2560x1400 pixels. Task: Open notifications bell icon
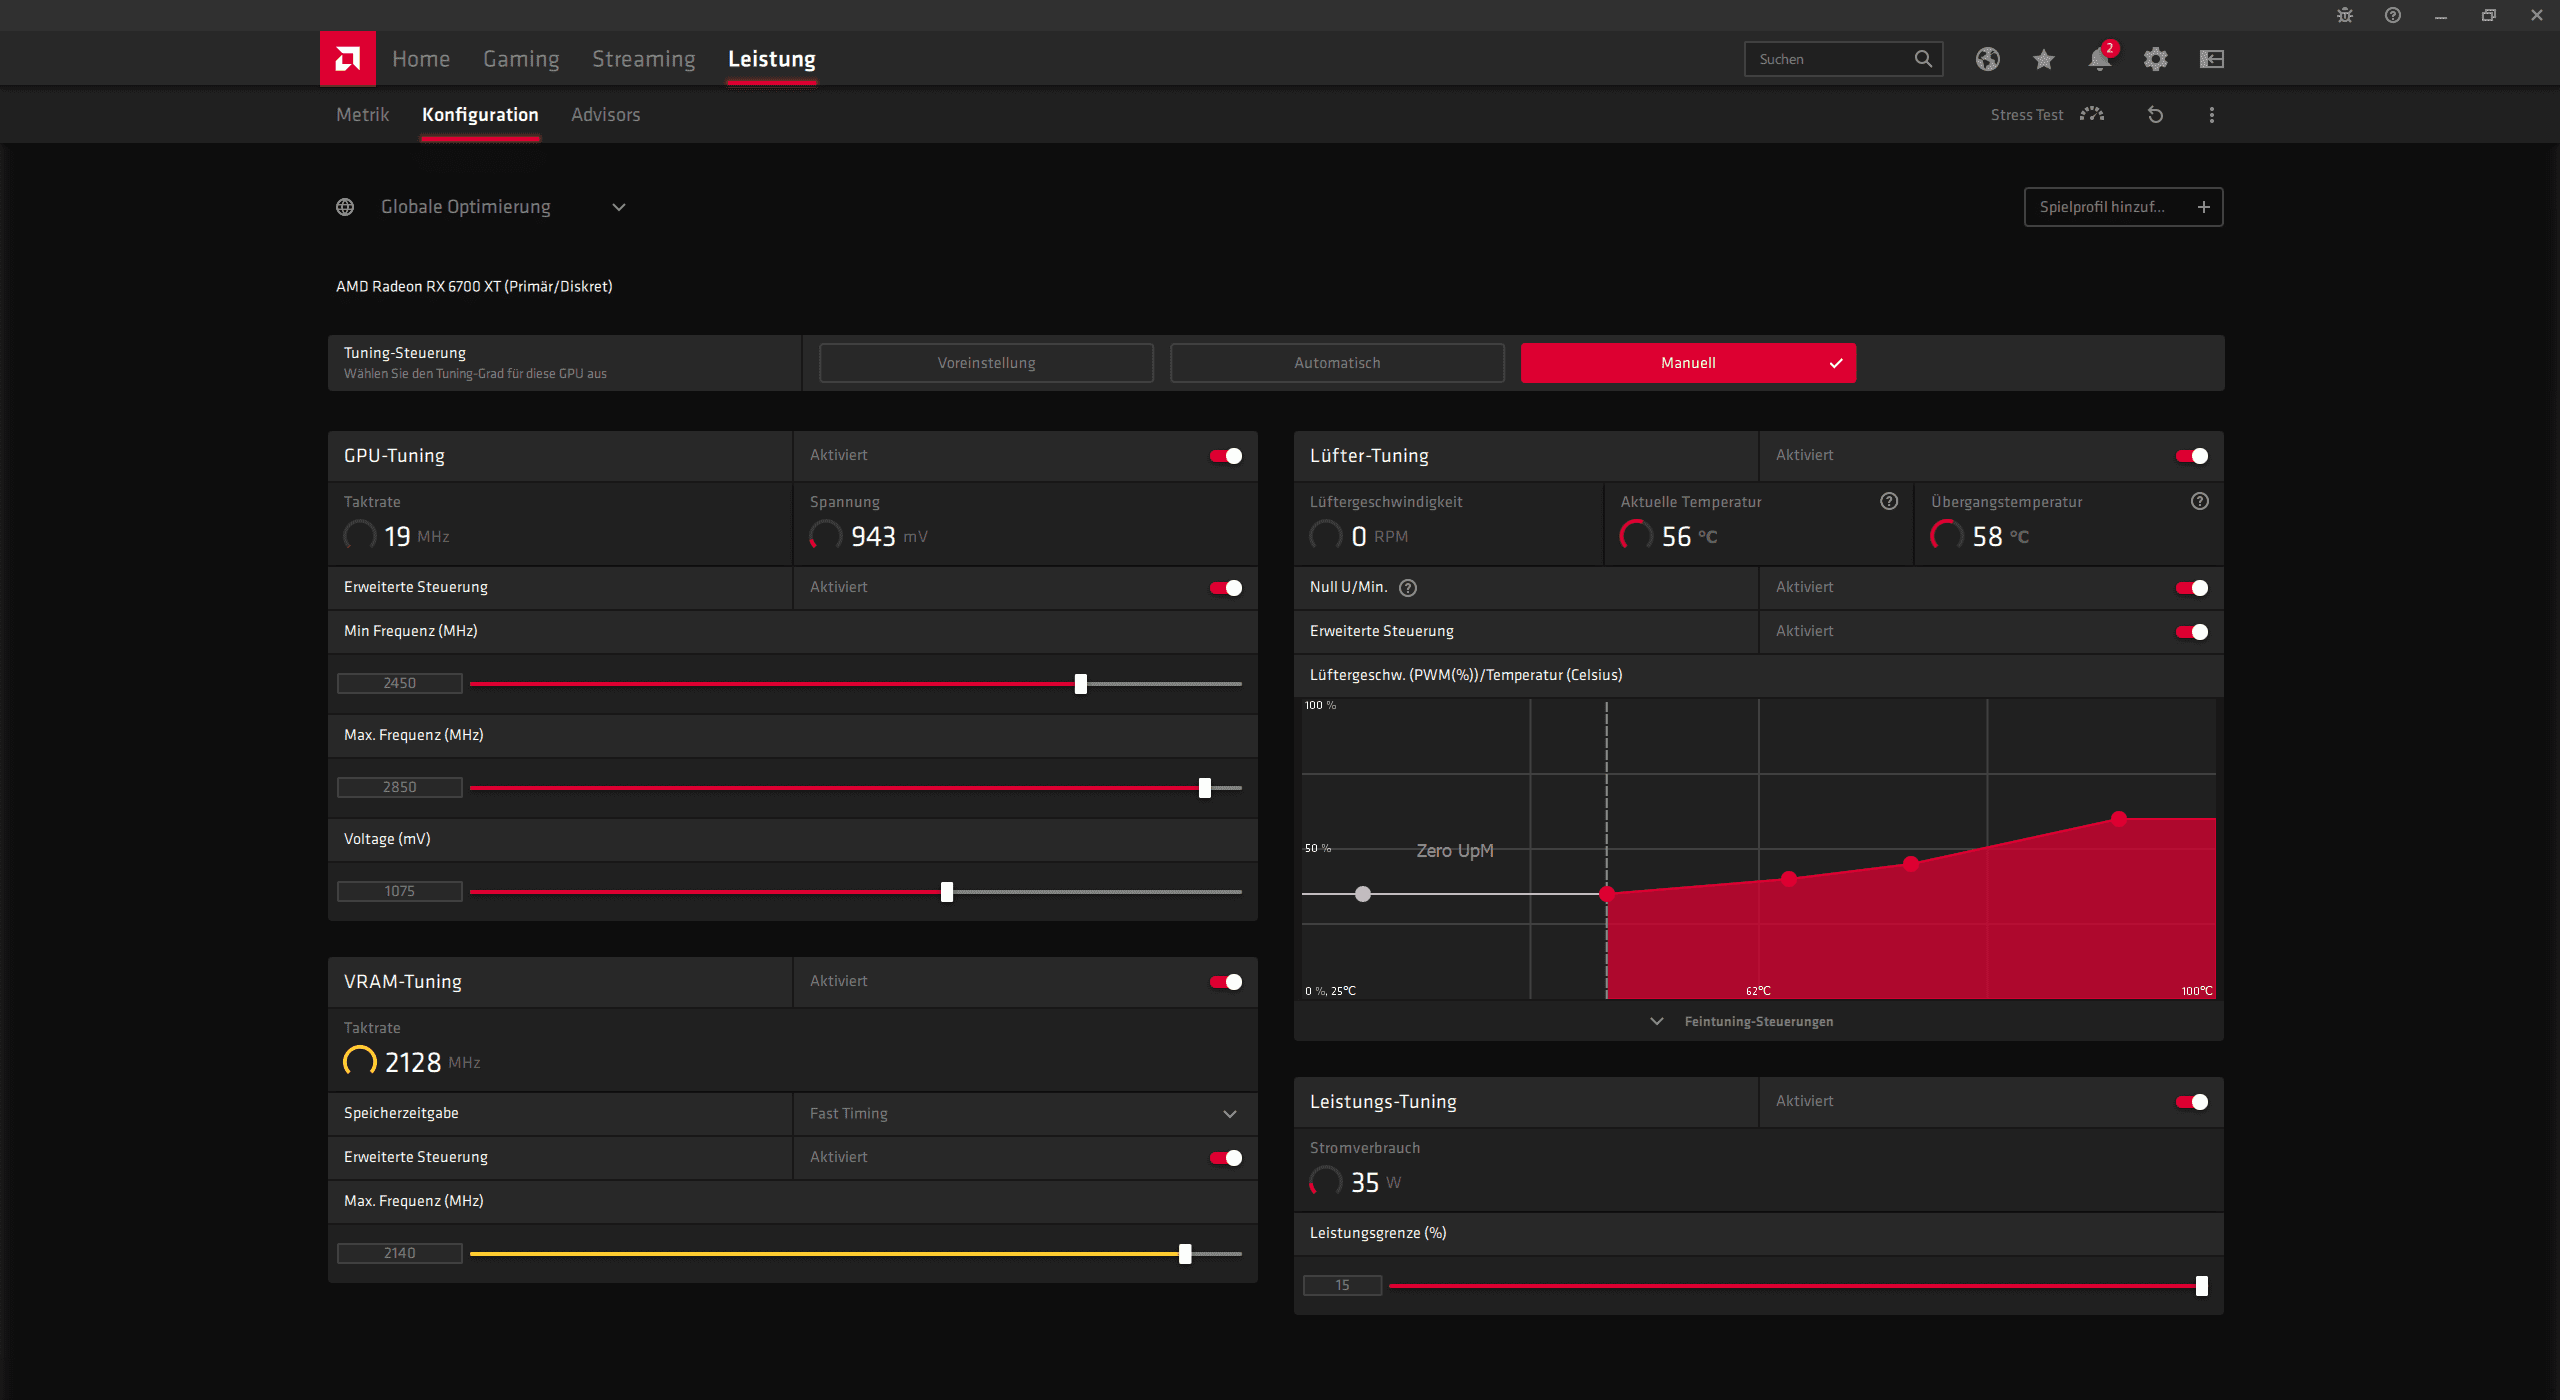(x=2099, y=59)
